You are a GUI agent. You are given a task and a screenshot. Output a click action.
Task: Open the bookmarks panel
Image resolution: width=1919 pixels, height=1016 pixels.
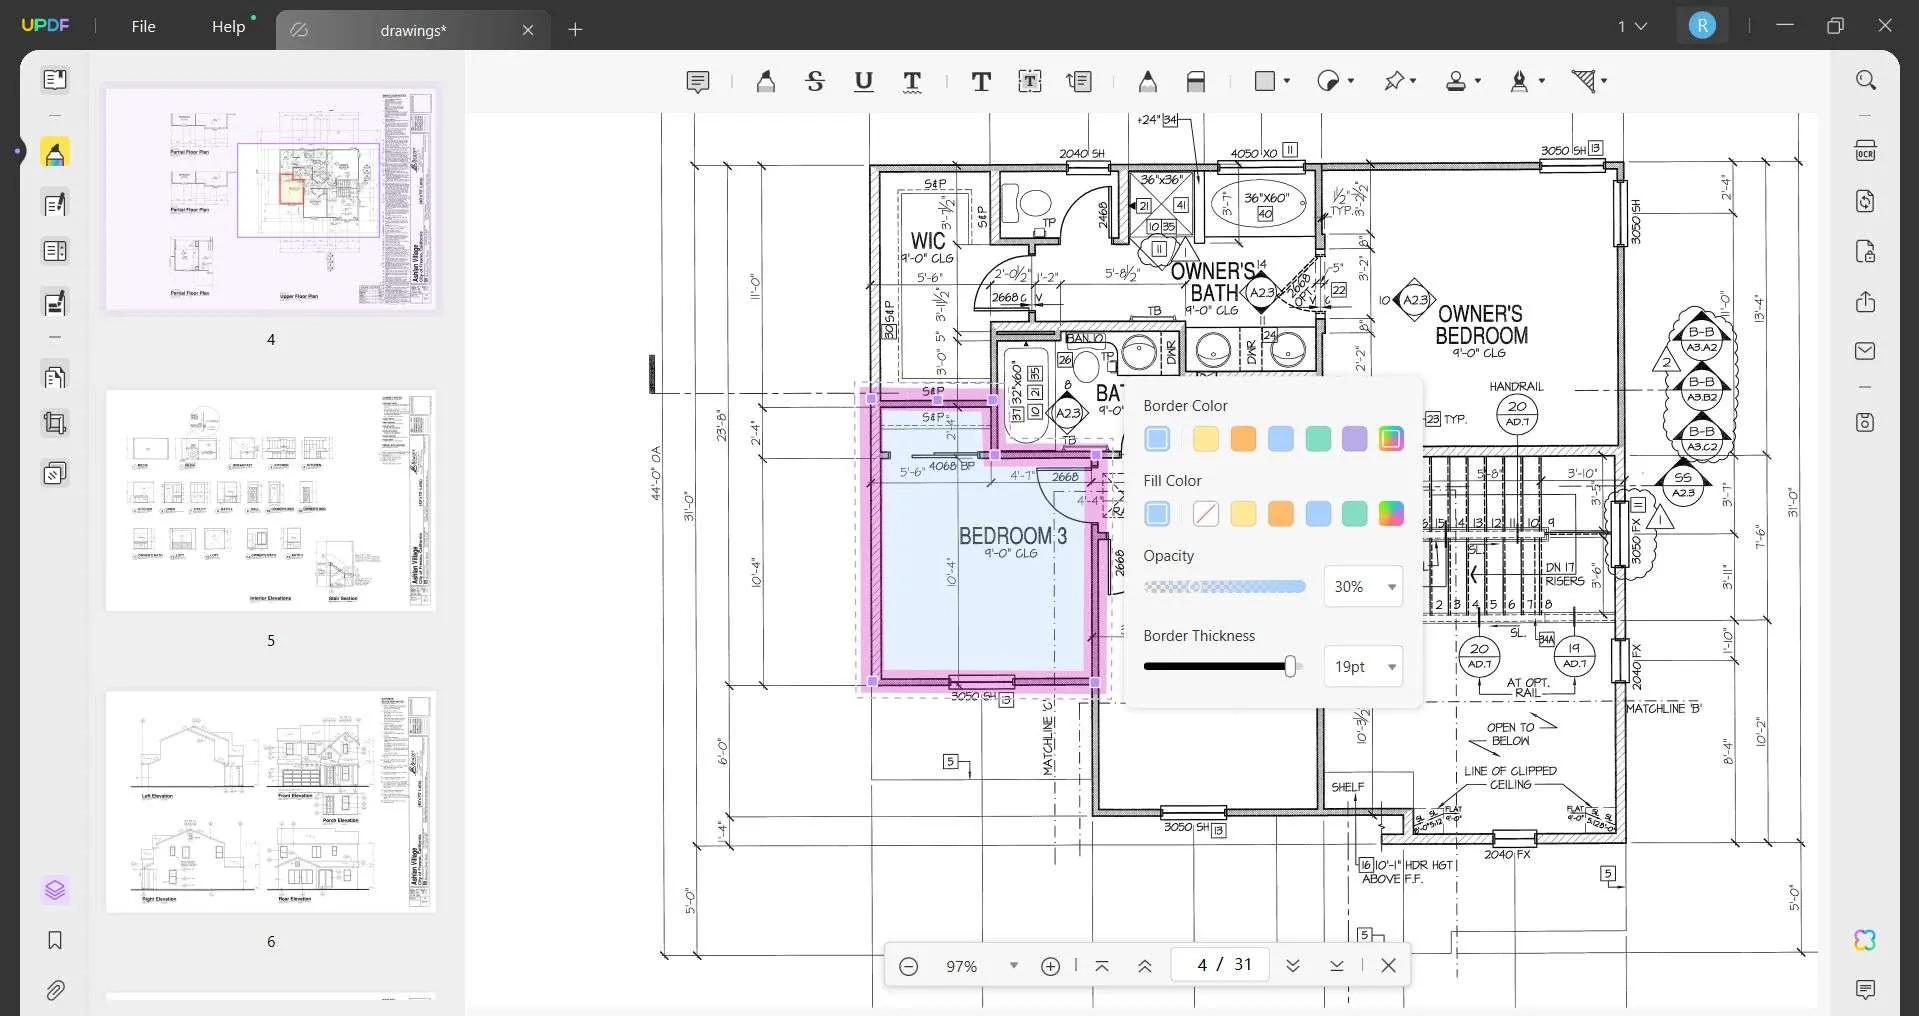click(55, 940)
